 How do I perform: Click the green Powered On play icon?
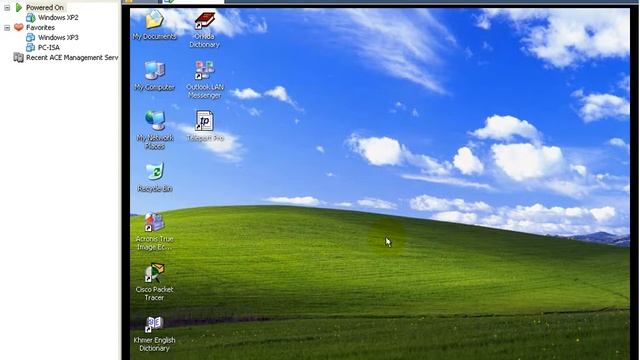click(x=19, y=7)
